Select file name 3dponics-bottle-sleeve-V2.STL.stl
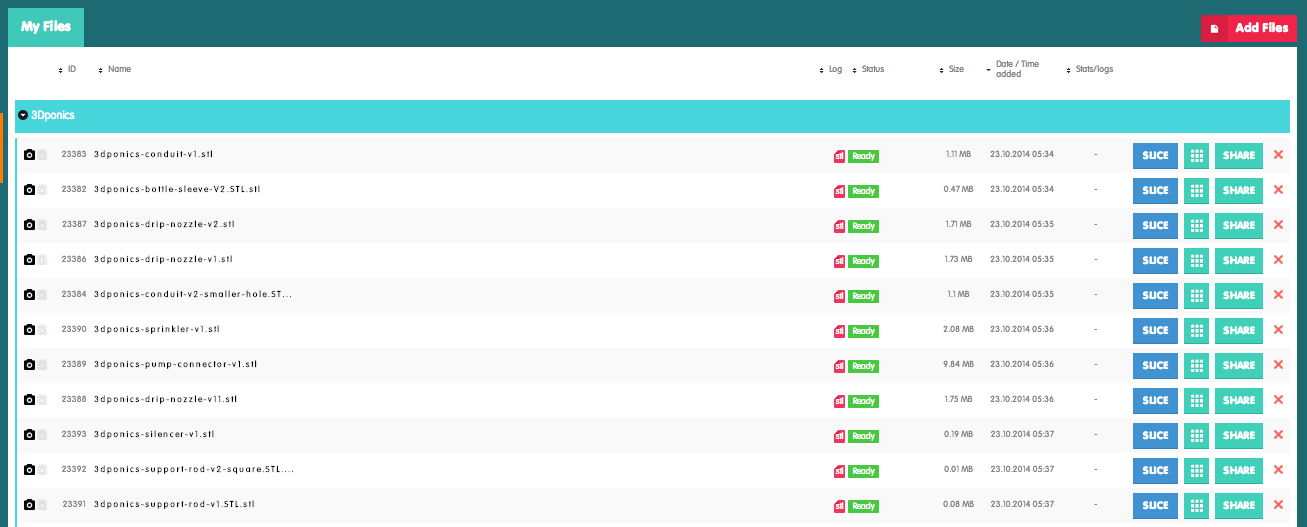This screenshot has height=527, width=1307. click(x=177, y=189)
